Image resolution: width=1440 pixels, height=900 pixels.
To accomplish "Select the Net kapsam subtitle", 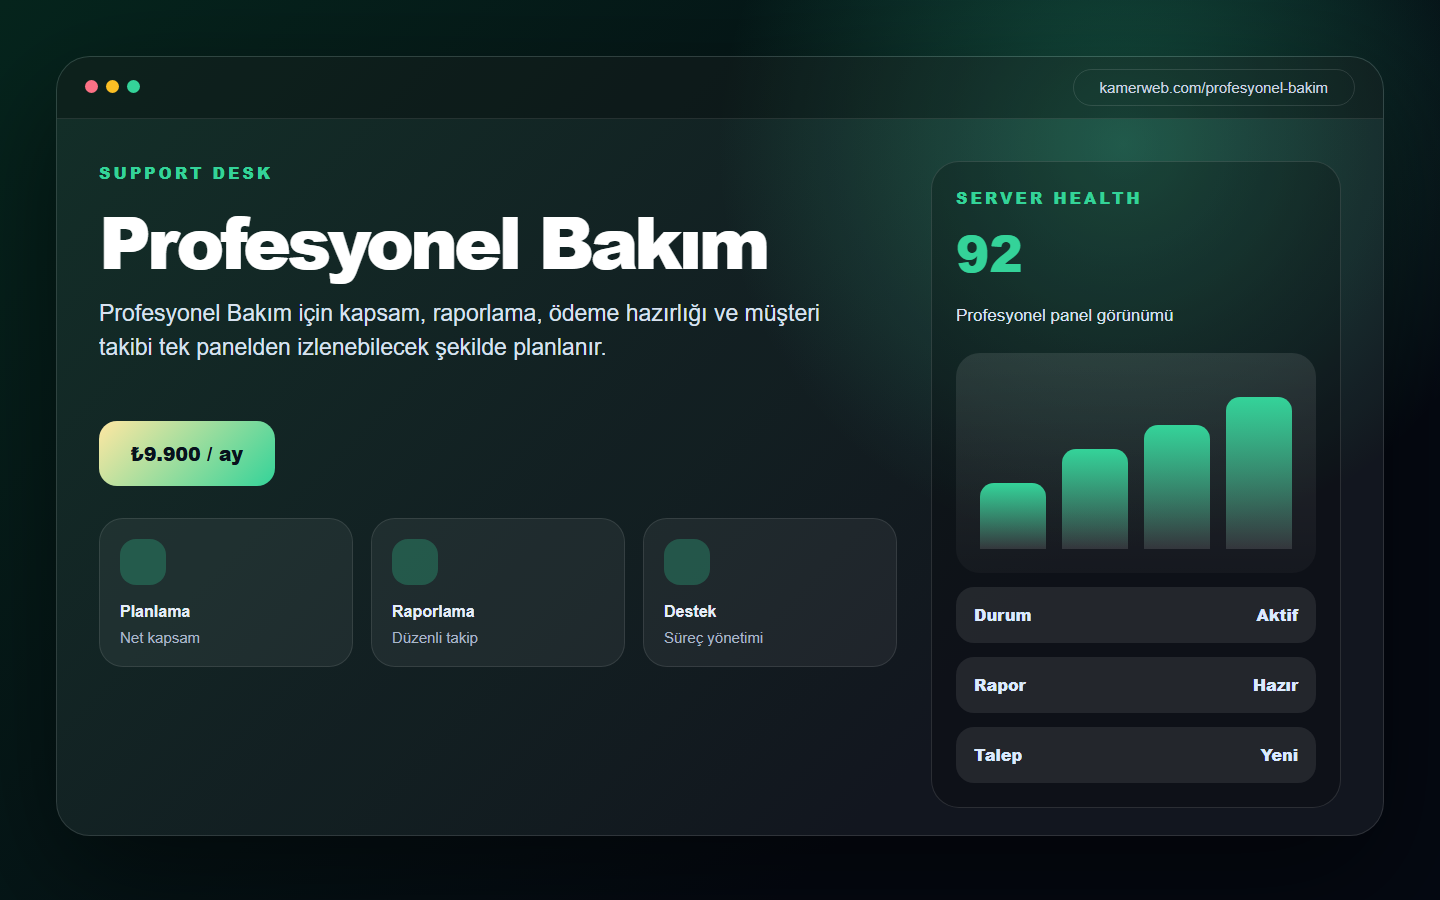I will [160, 638].
